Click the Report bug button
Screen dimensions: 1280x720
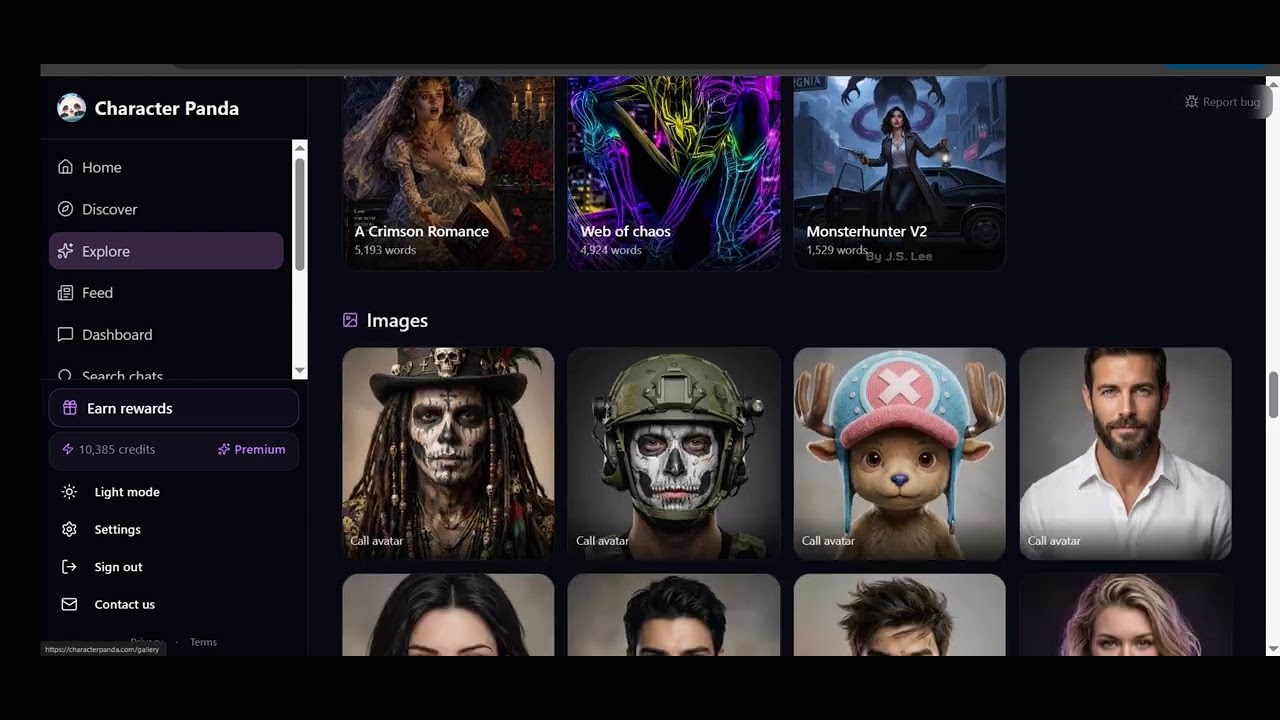pos(1222,102)
